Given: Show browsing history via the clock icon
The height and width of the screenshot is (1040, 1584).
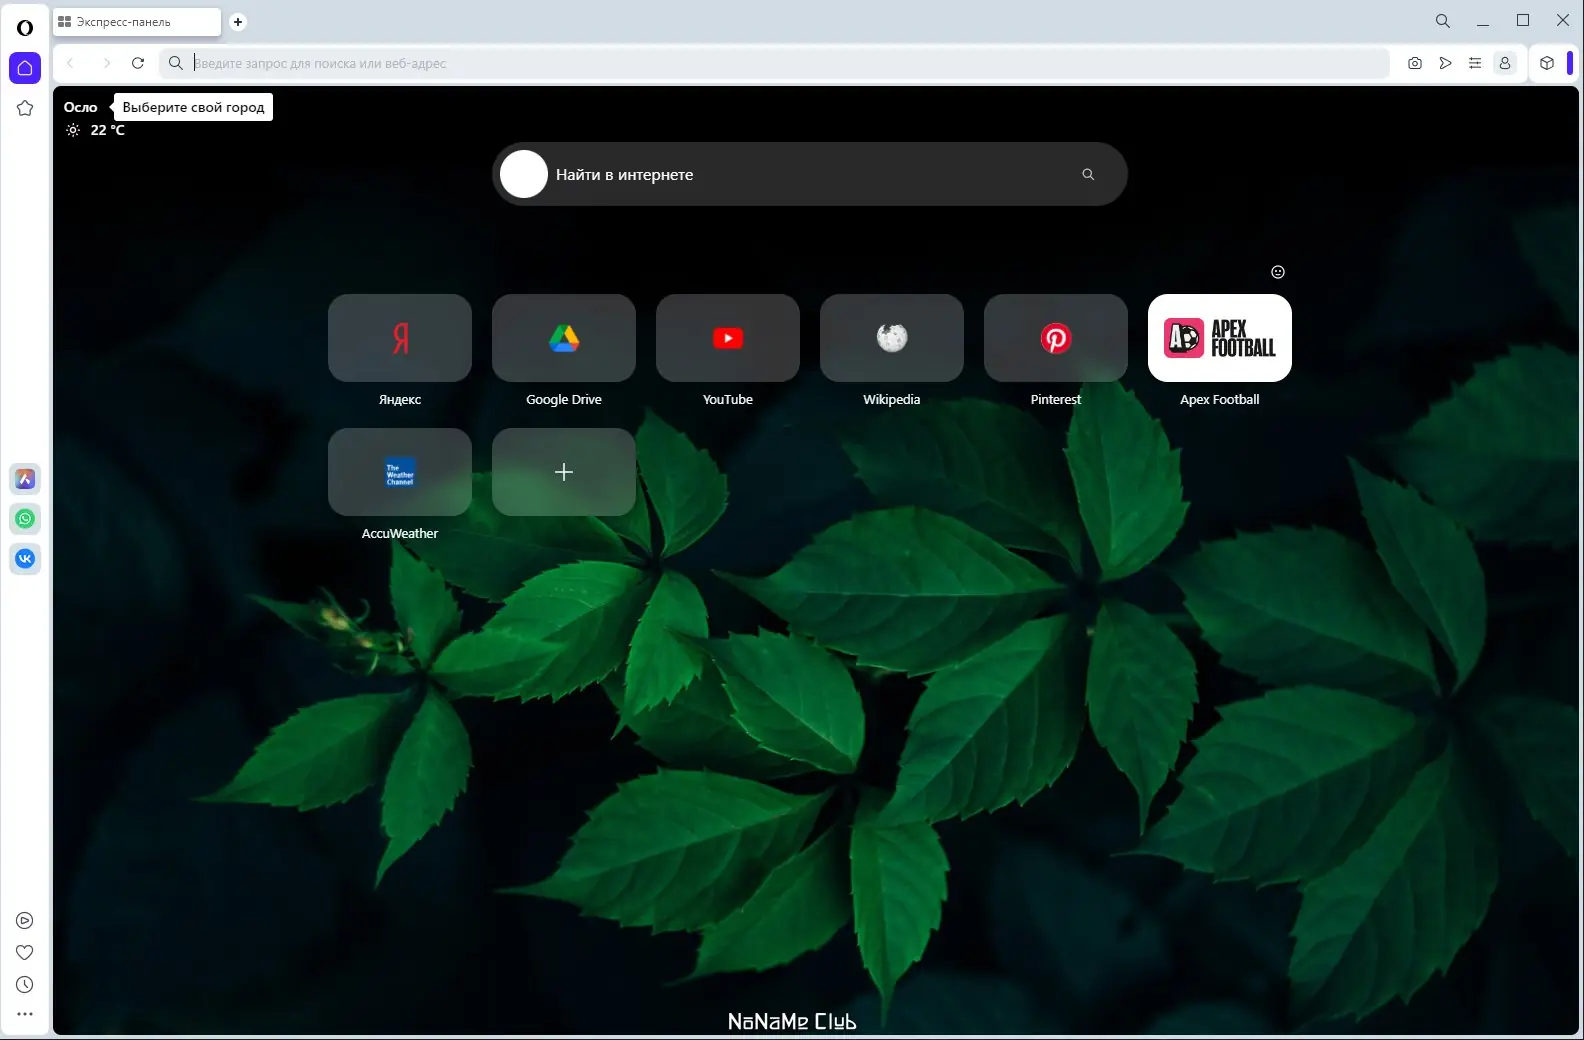Looking at the screenshot, I should coord(25,985).
